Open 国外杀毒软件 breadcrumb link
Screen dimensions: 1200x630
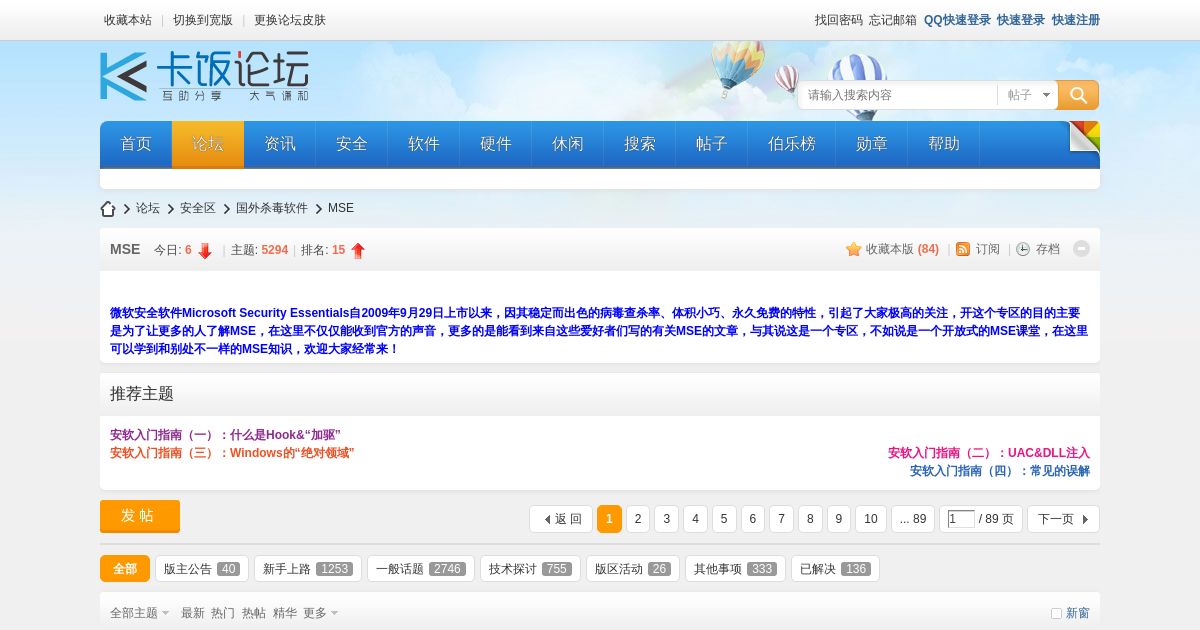coord(272,208)
